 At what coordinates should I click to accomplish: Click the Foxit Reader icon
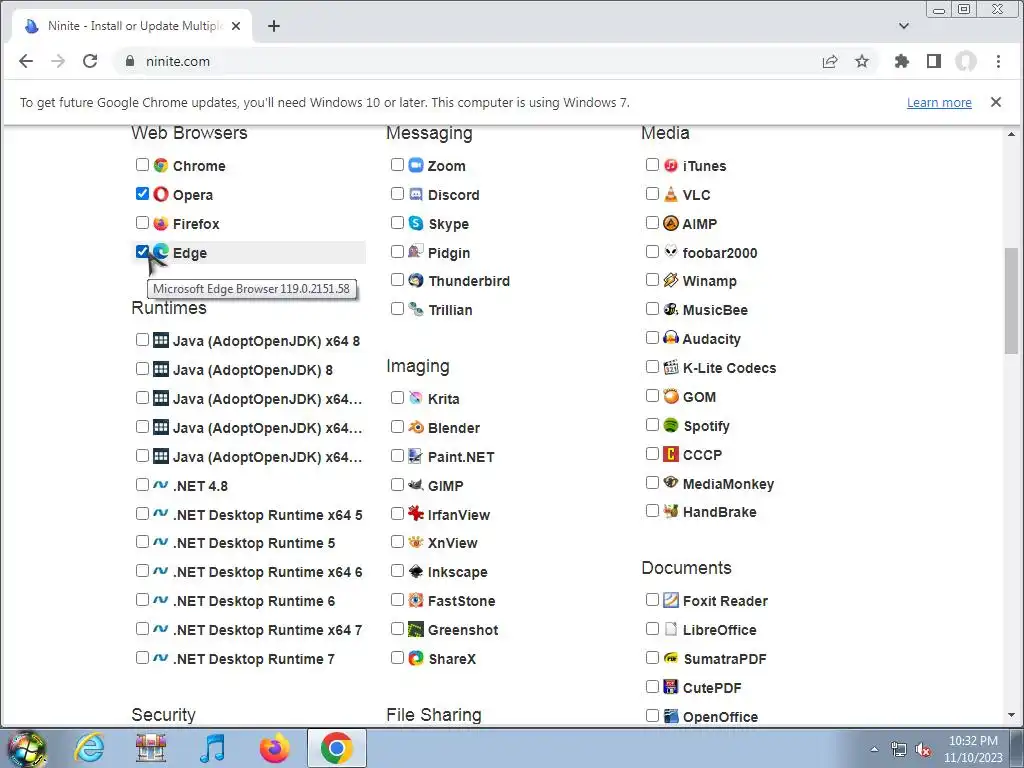[x=671, y=600]
